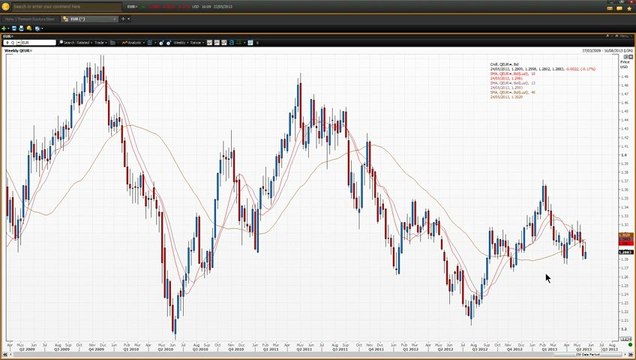The image size is (636, 360).
Task: Click the green bars icon in chart toolbar
Action: [x=239, y=43]
